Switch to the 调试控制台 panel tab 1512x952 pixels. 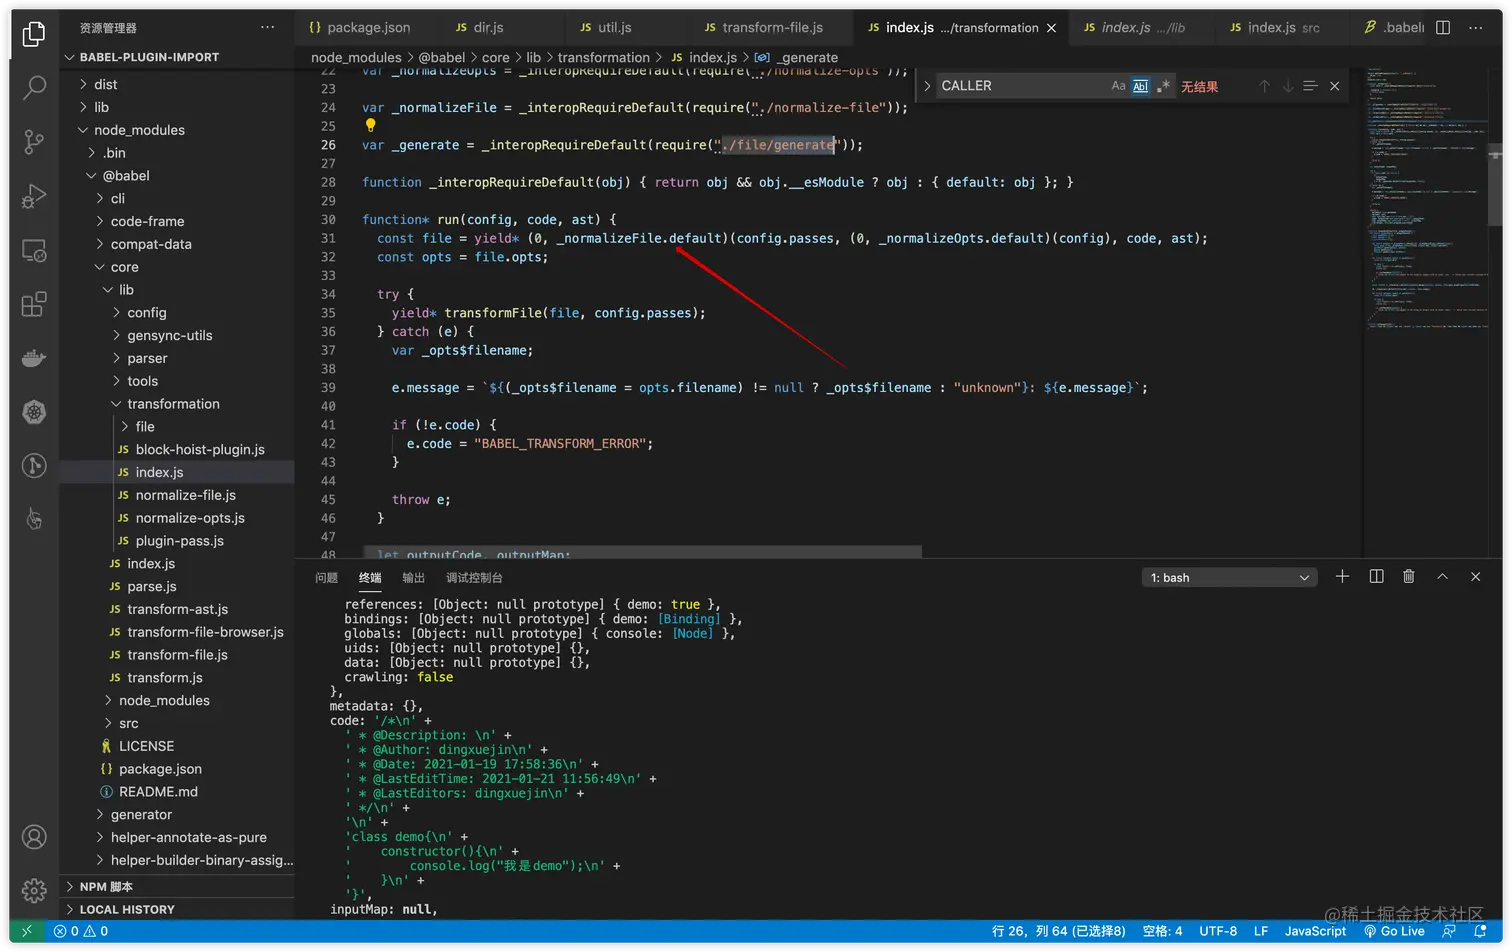click(474, 578)
